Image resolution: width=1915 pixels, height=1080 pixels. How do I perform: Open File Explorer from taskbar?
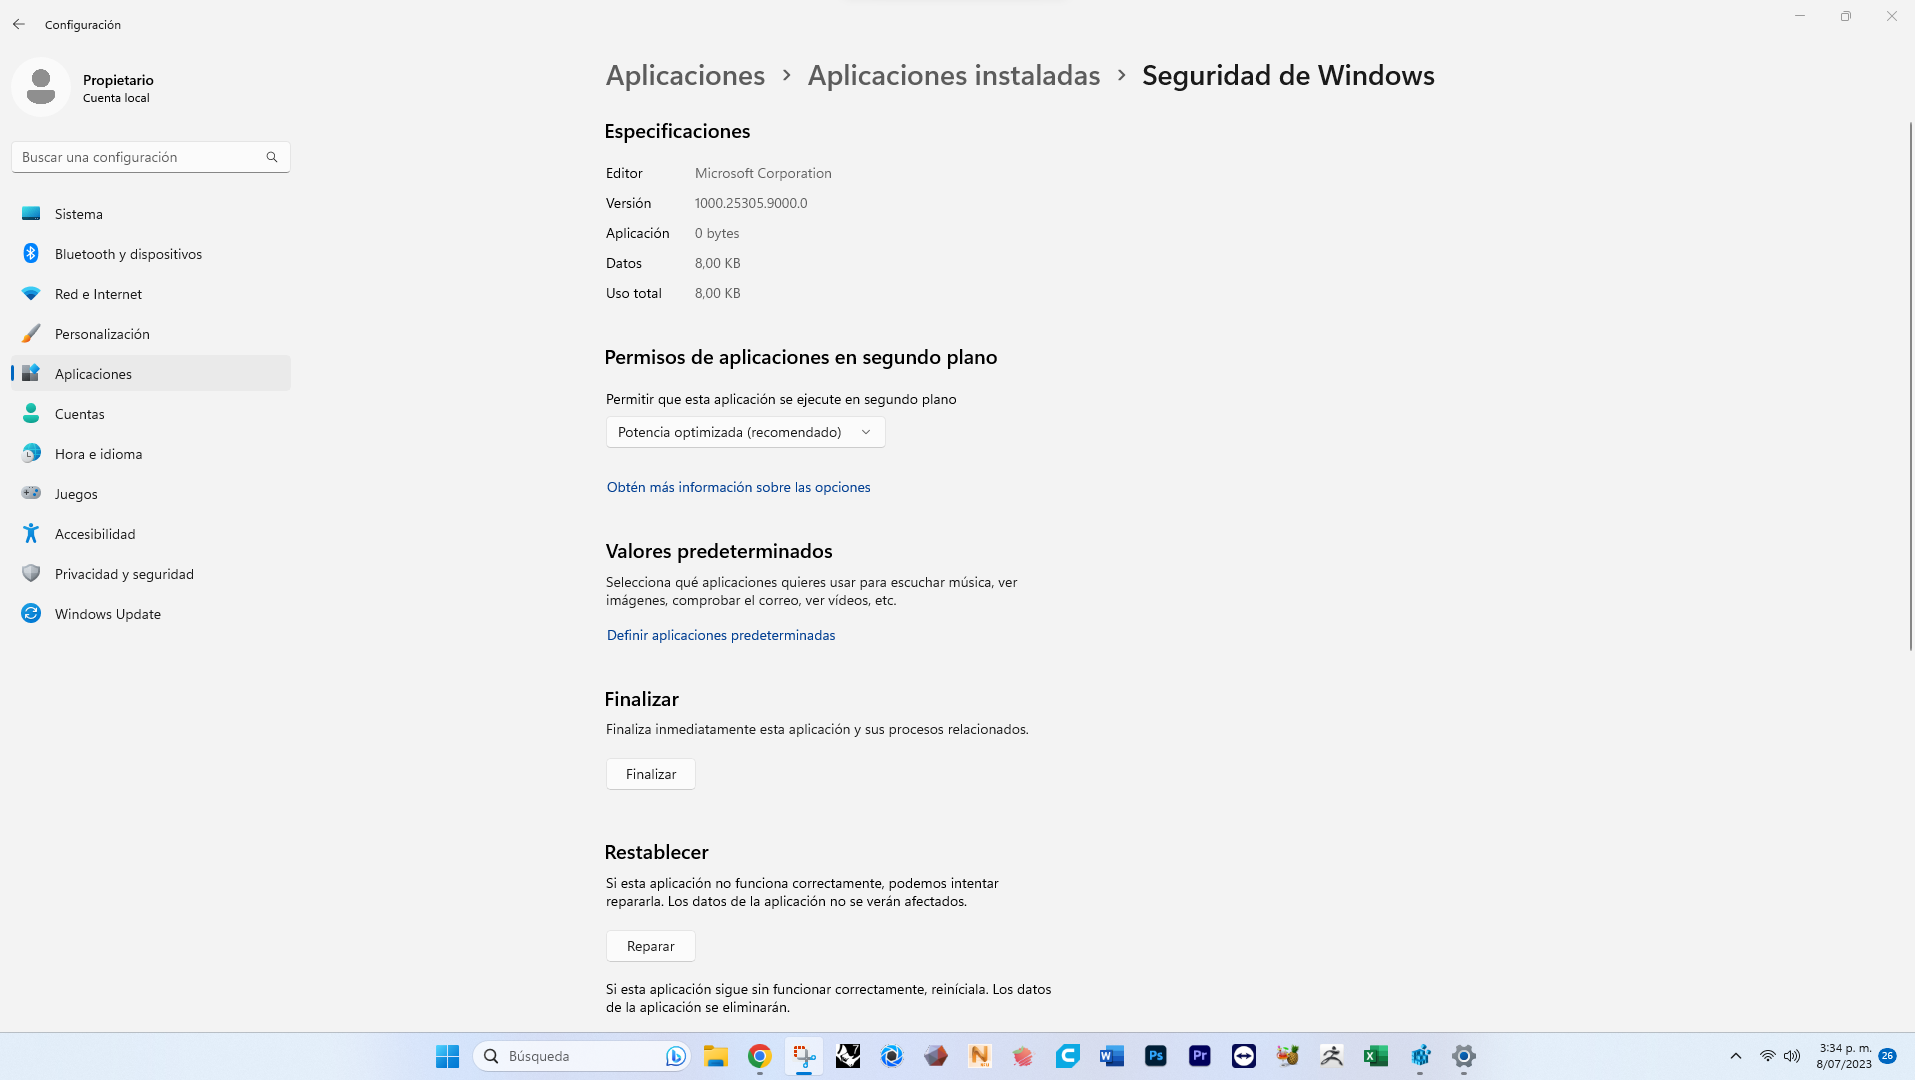coord(715,1056)
